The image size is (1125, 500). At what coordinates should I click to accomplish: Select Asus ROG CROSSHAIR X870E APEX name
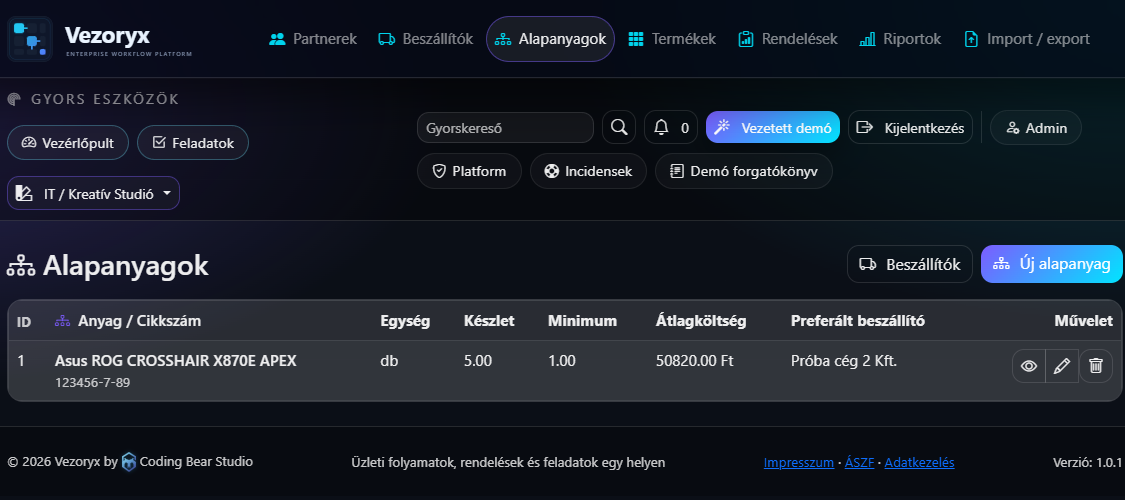pyautogui.click(x=176, y=361)
